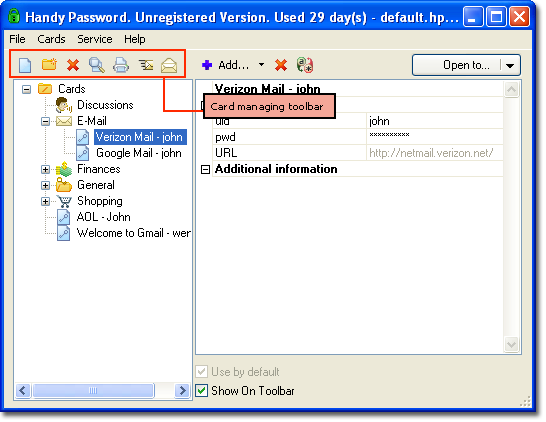This screenshot has width=546, height=422.
Task: Open the Open to... dropdown arrow
Action: (x=510, y=65)
